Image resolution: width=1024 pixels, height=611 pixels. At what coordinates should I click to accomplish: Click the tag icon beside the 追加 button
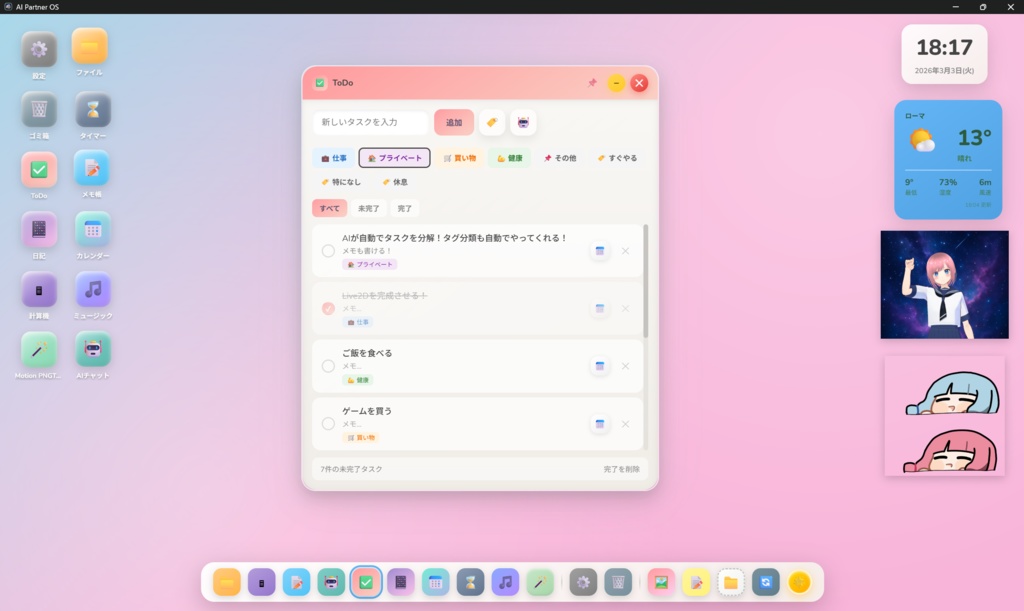[x=492, y=122]
